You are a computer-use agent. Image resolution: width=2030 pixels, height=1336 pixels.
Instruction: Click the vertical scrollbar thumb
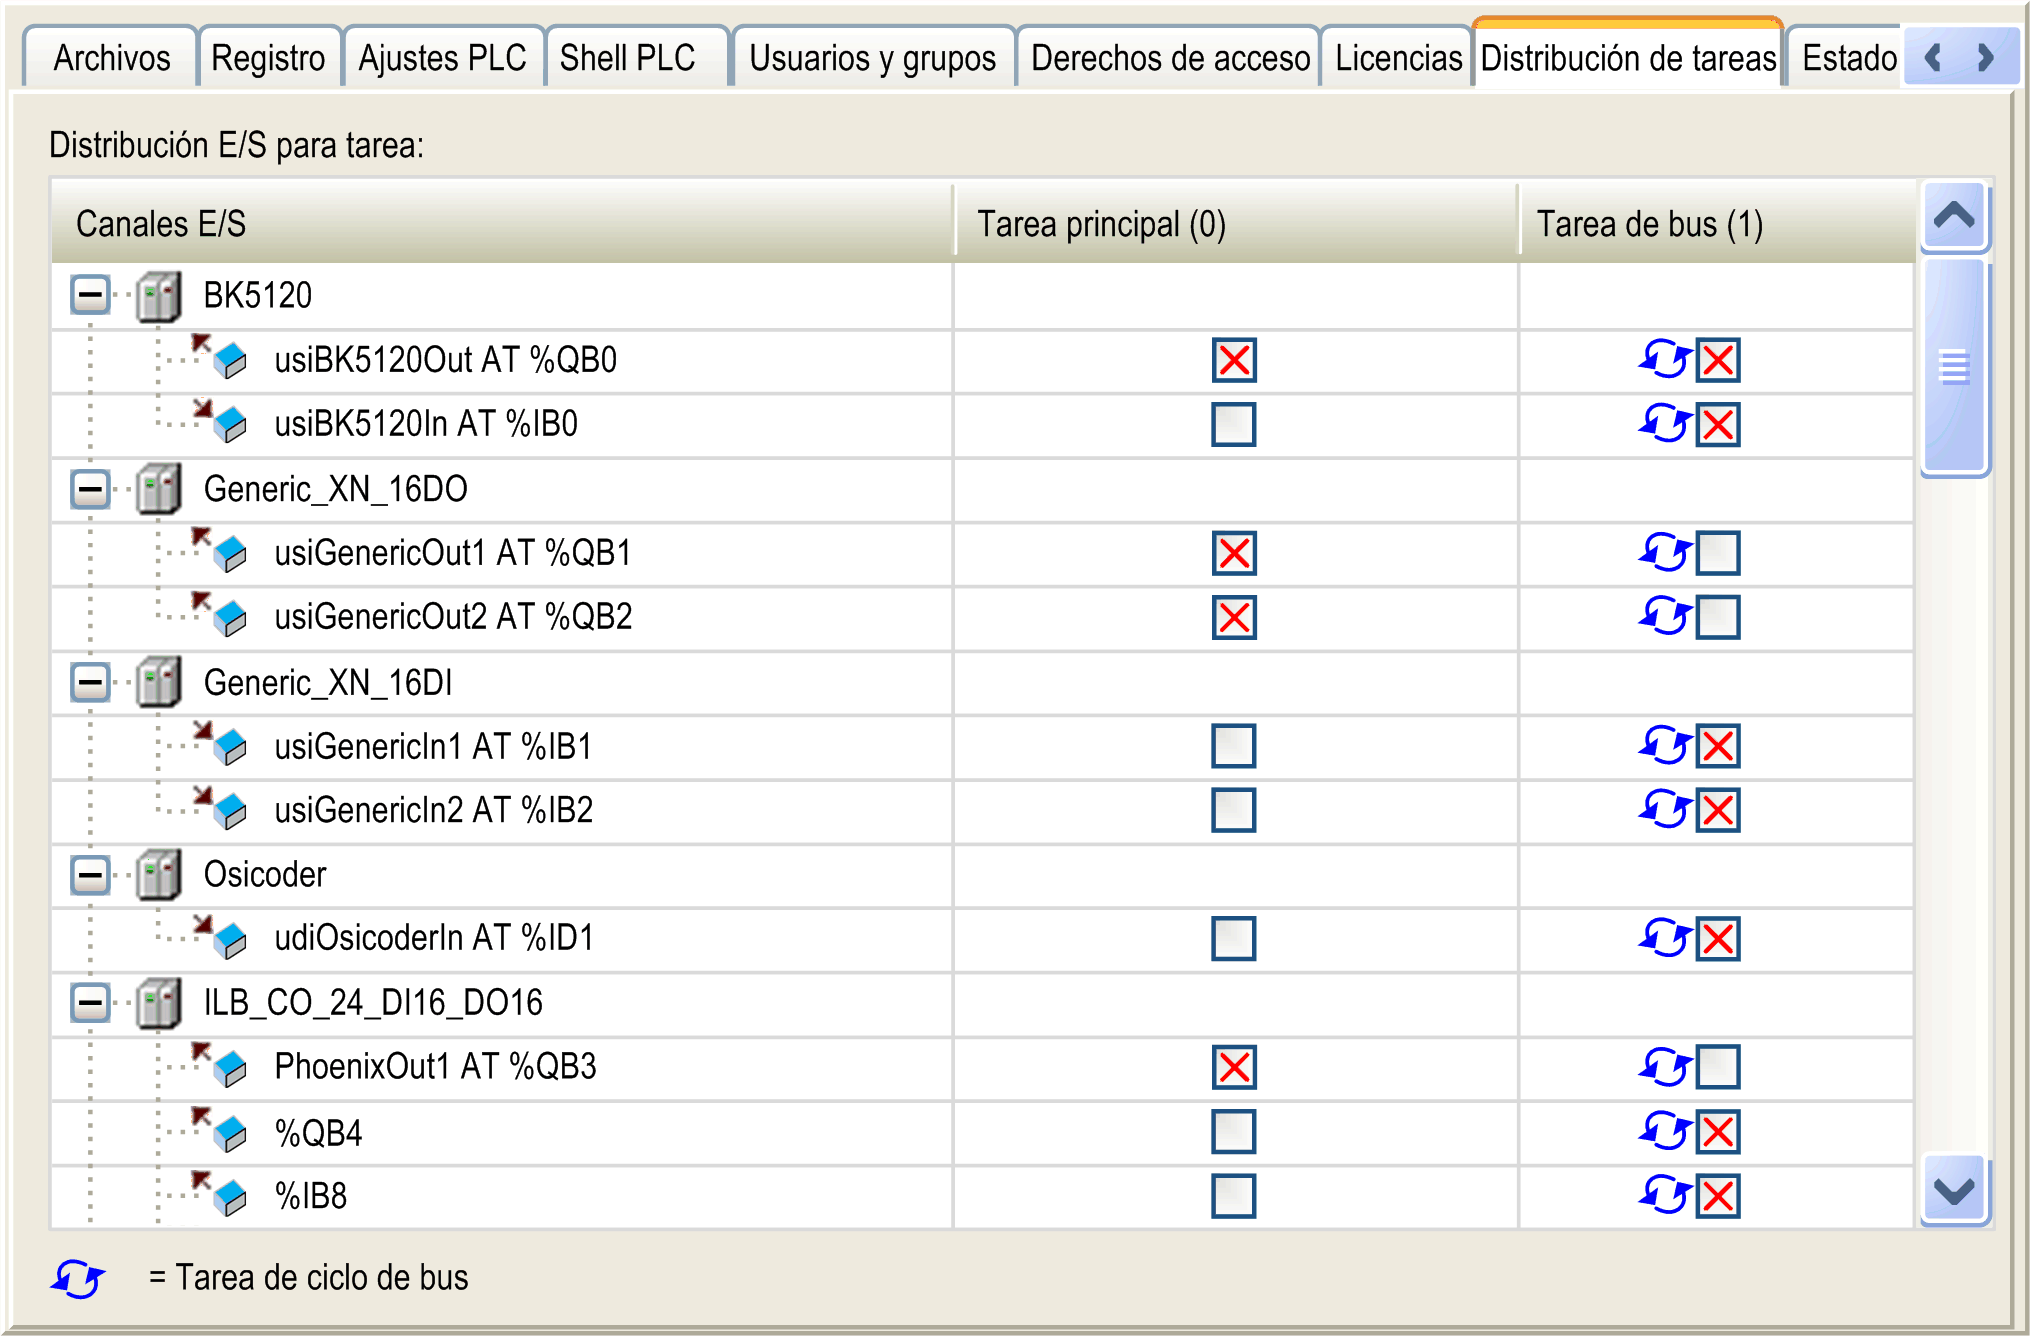pos(1953,366)
